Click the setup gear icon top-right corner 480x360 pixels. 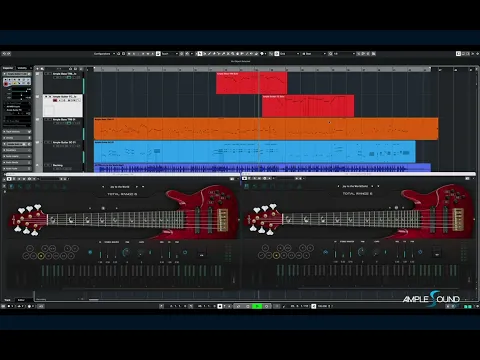[477, 54]
